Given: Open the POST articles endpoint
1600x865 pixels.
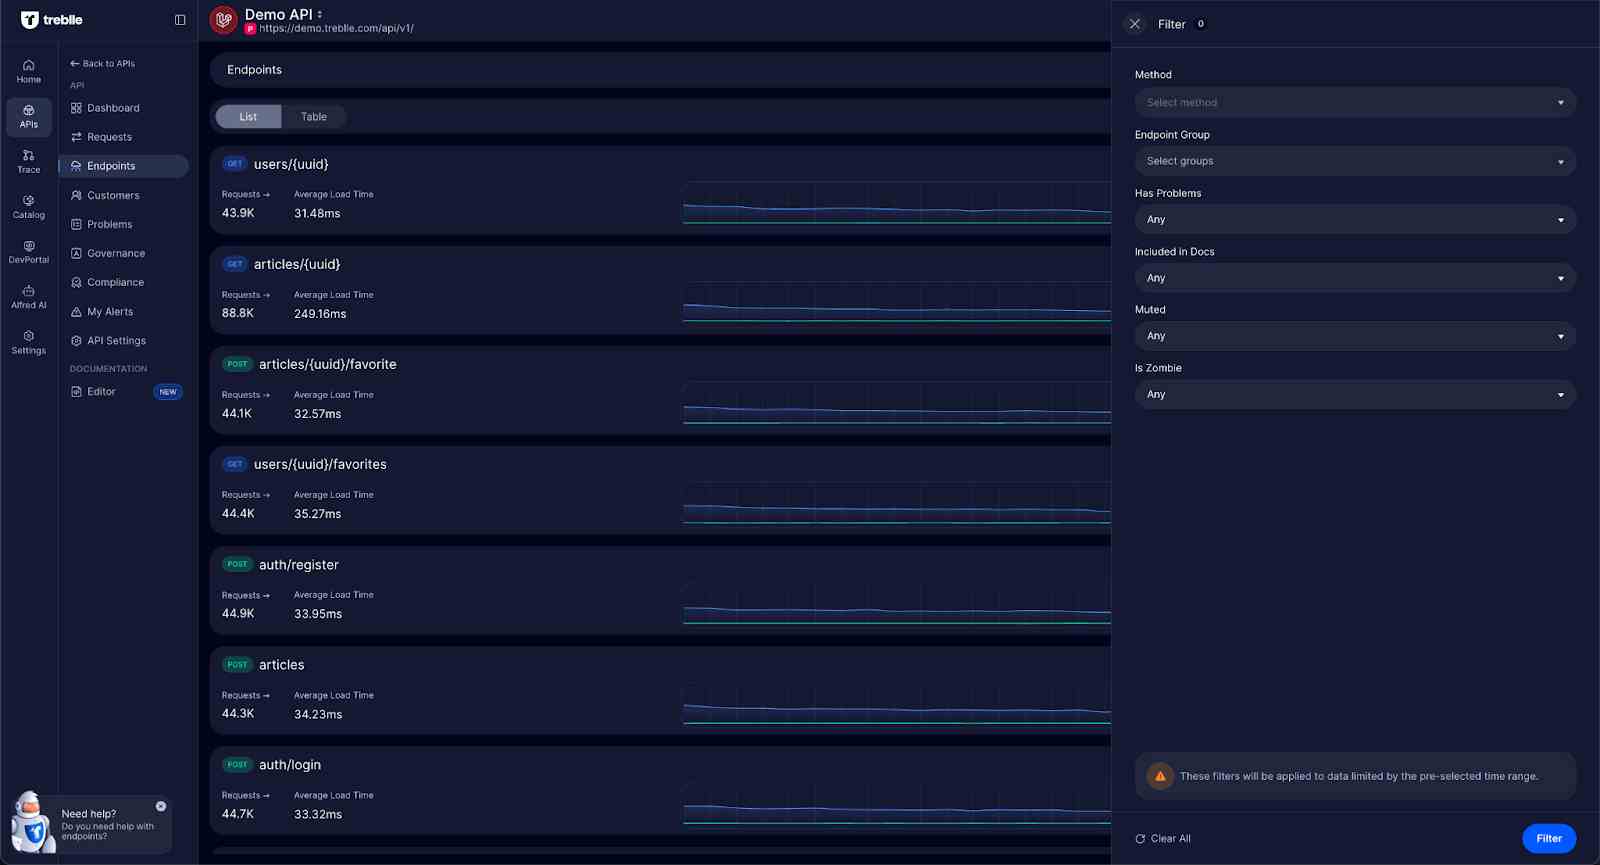Looking at the screenshot, I should point(282,665).
